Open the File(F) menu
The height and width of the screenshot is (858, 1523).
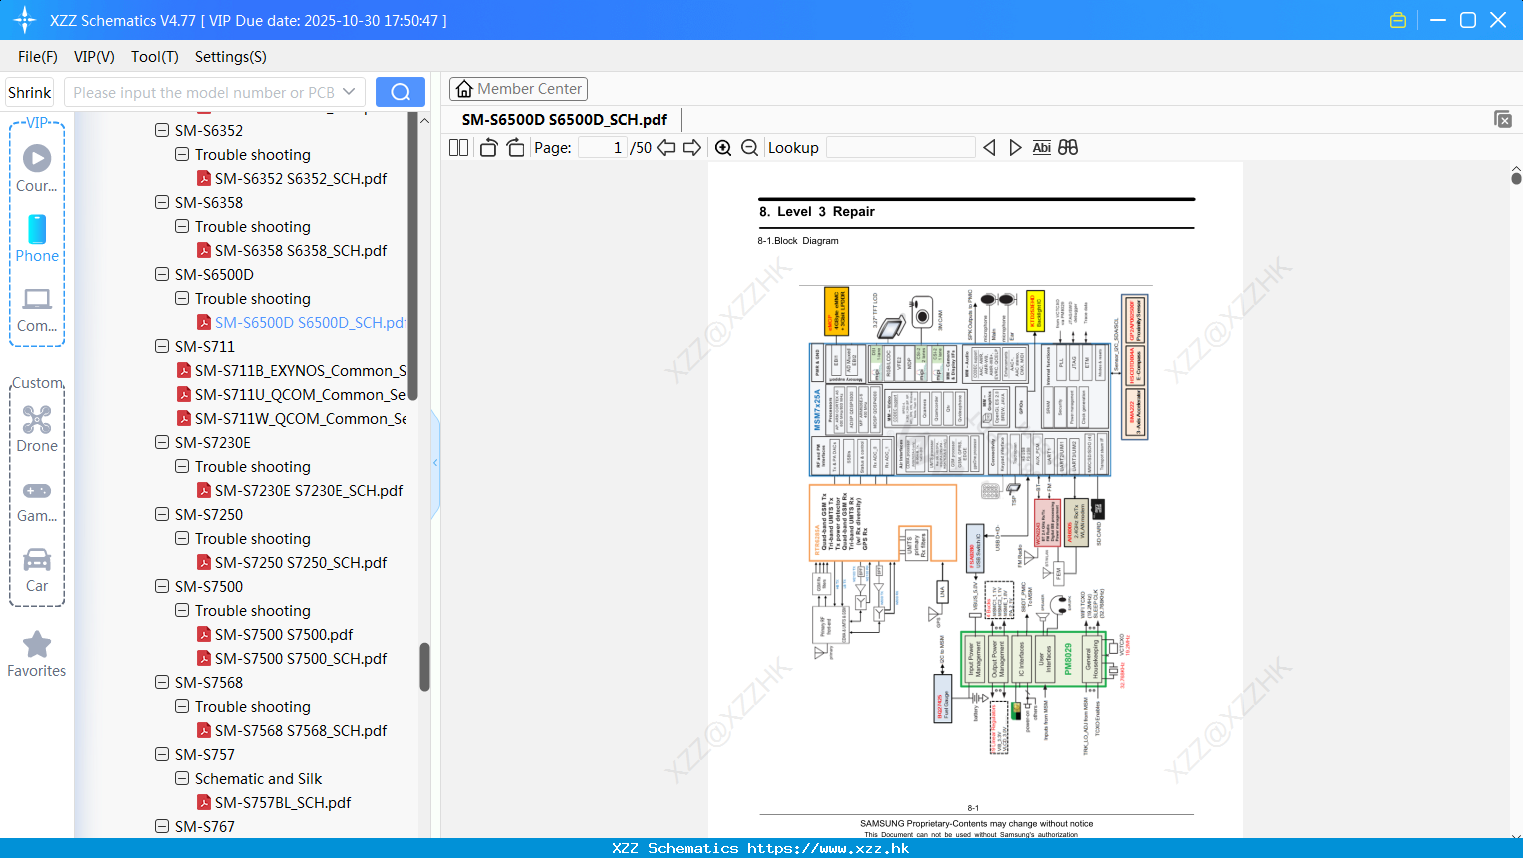point(38,57)
